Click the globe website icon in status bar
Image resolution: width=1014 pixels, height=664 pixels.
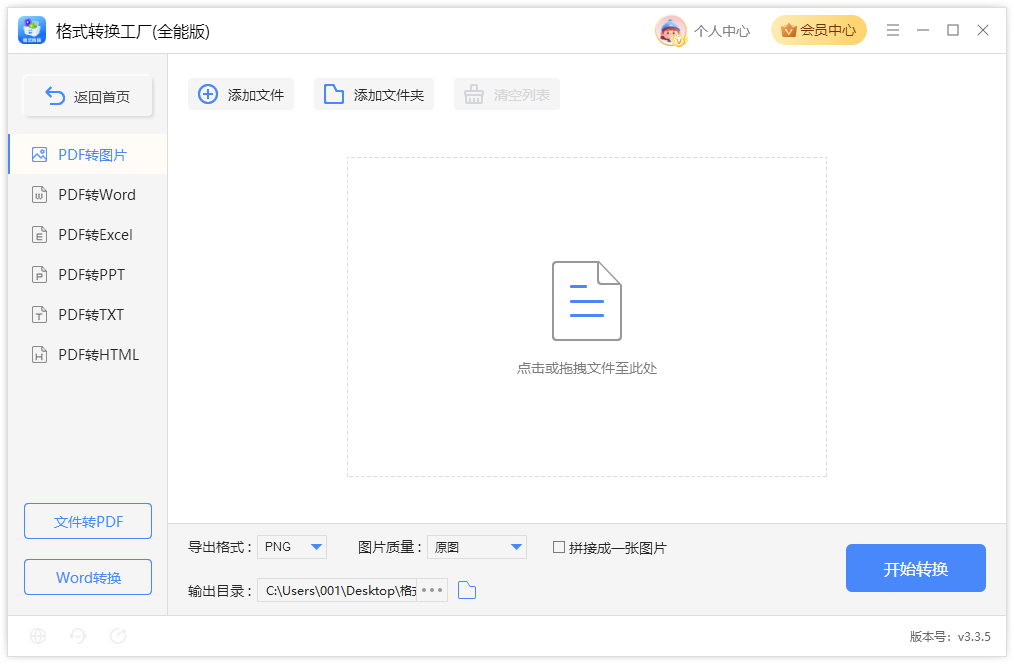point(38,636)
